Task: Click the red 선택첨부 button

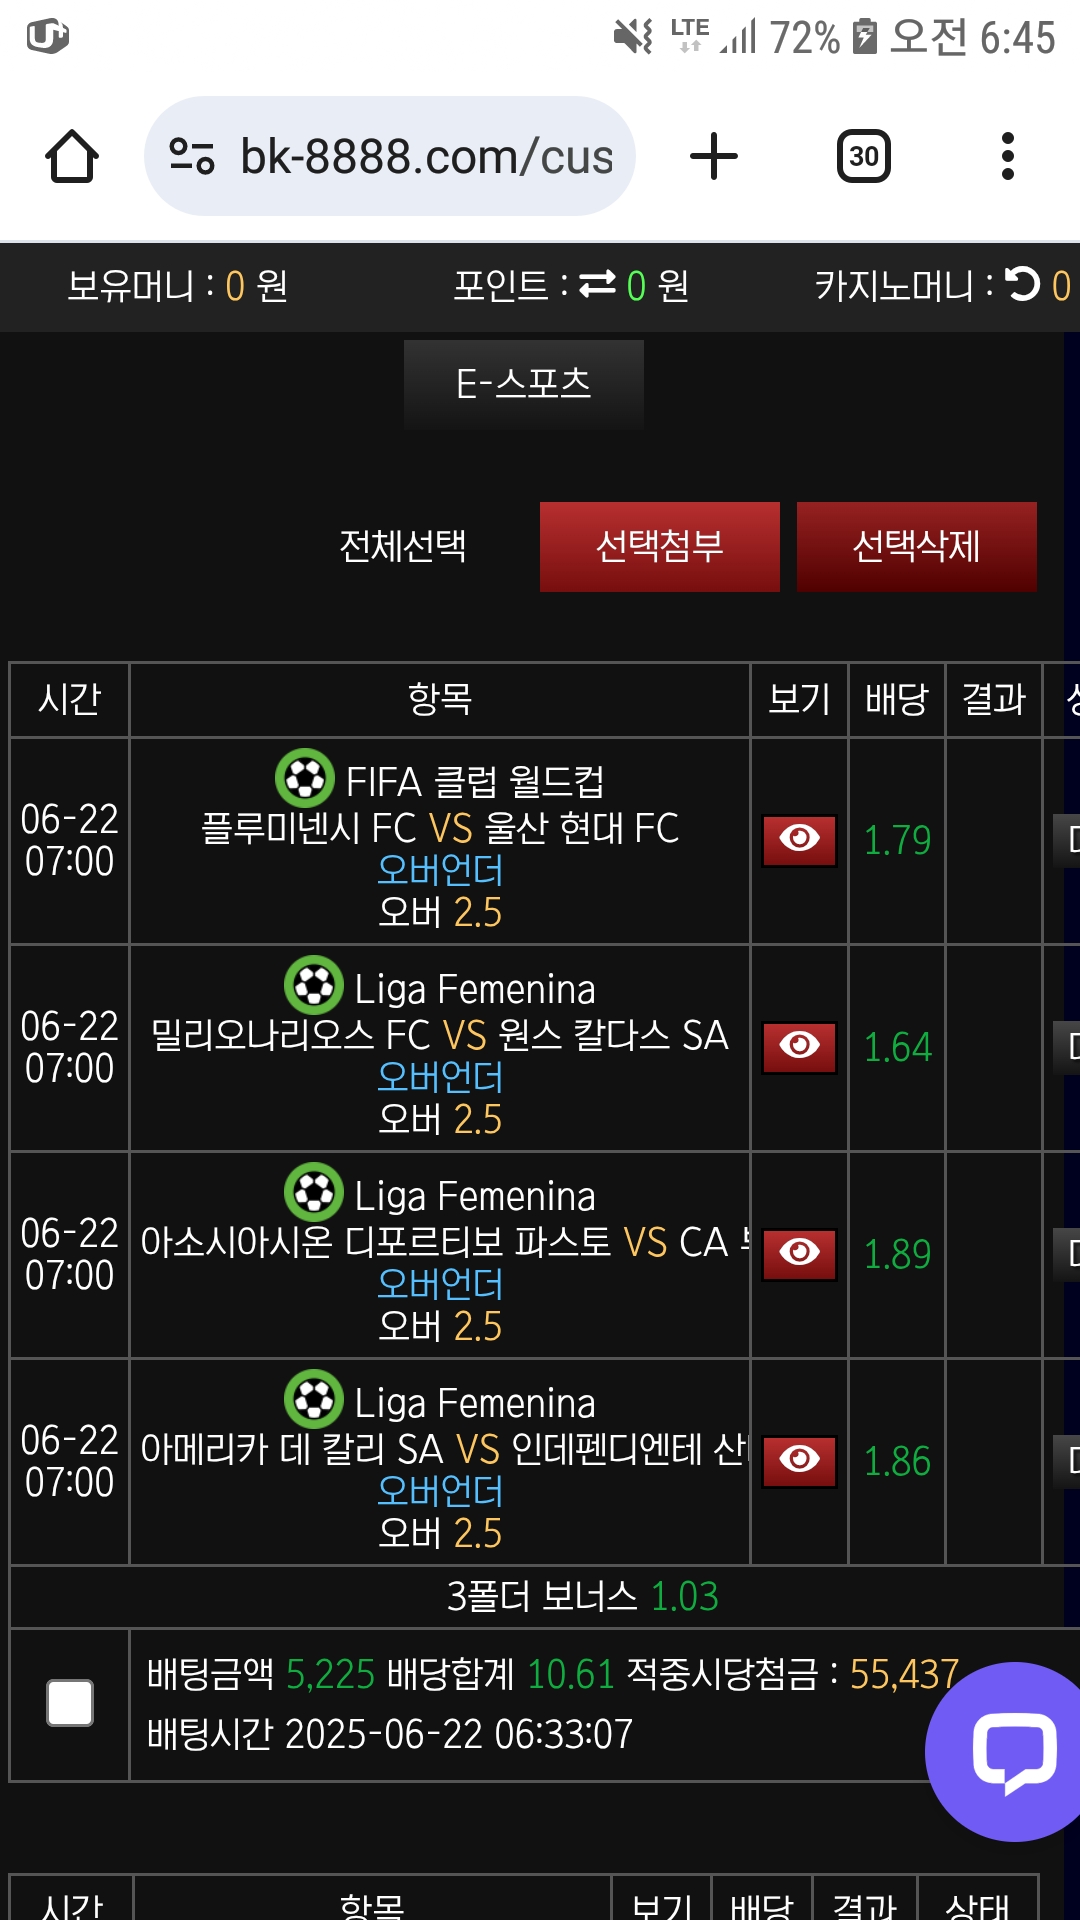Action: point(660,547)
